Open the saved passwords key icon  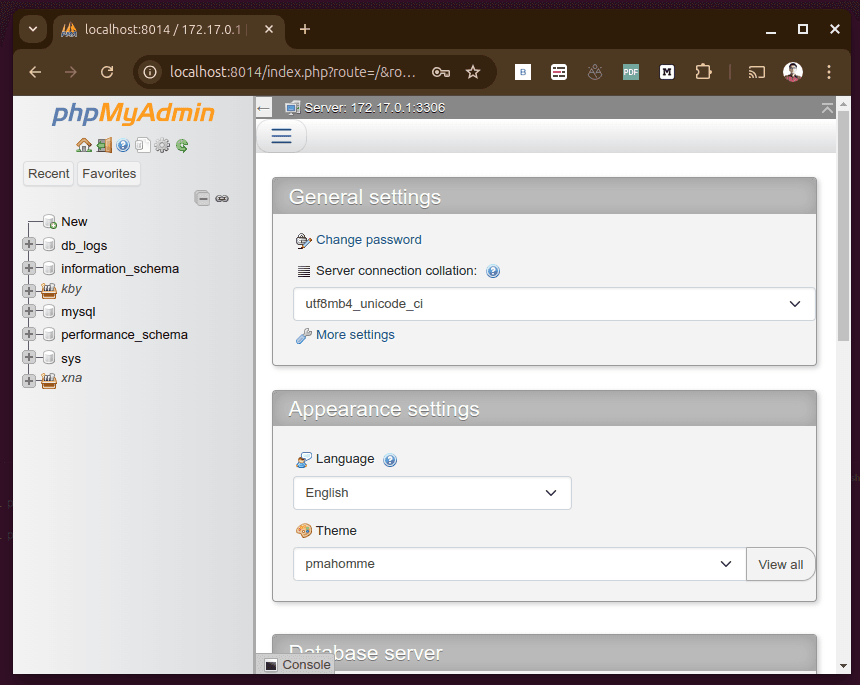440,72
